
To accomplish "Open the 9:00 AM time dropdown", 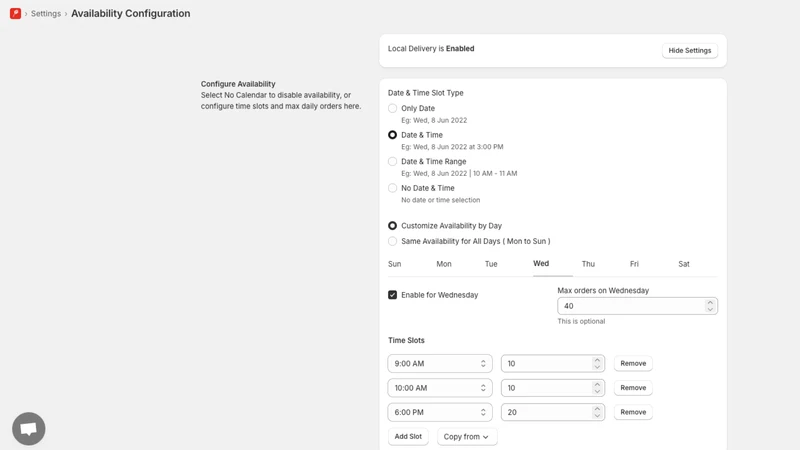I will pyautogui.click(x=440, y=363).
